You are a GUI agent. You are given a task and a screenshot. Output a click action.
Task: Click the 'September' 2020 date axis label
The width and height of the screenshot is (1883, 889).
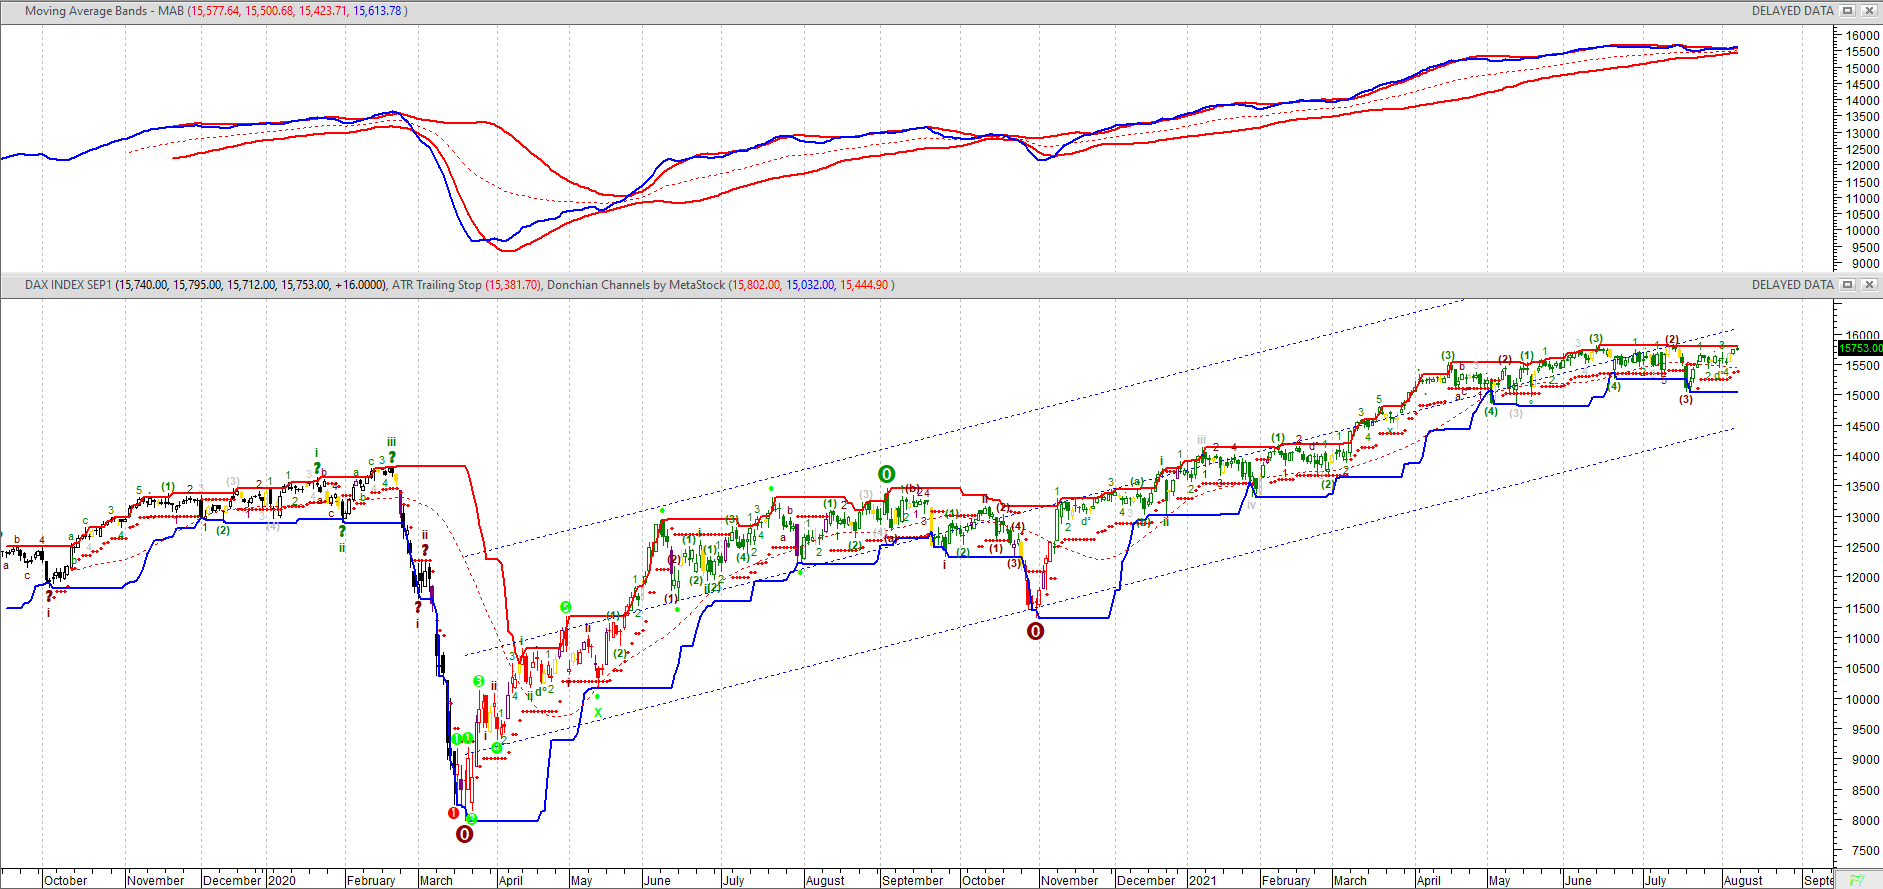click(913, 881)
